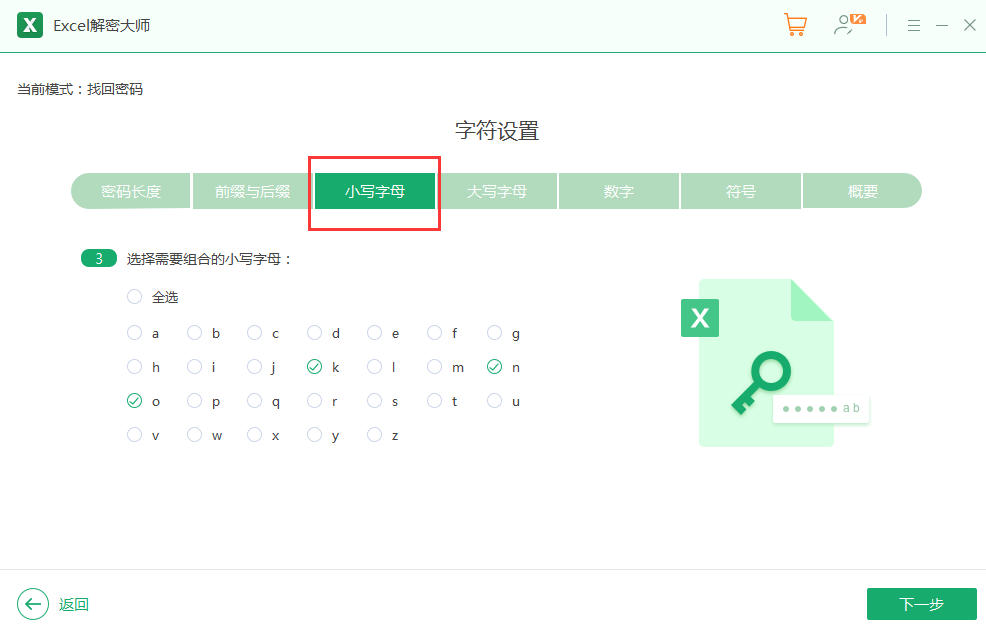Click the 选择需要组合的小写字母 instruction text

[209, 259]
